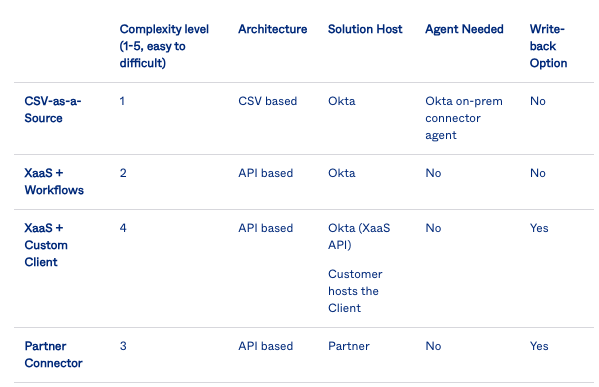Click the 'Okta on-prem connector agent' cell
599x387 pixels.
click(x=464, y=118)
